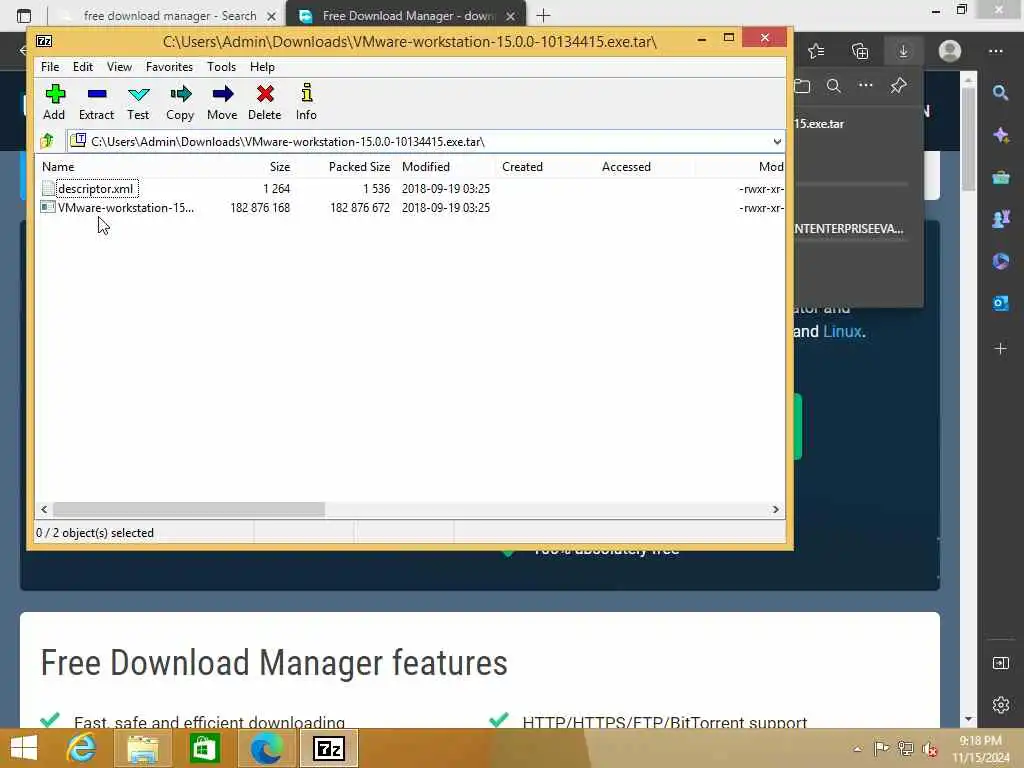Open downloads folder icon in Downloads panel

coord(802,86)
